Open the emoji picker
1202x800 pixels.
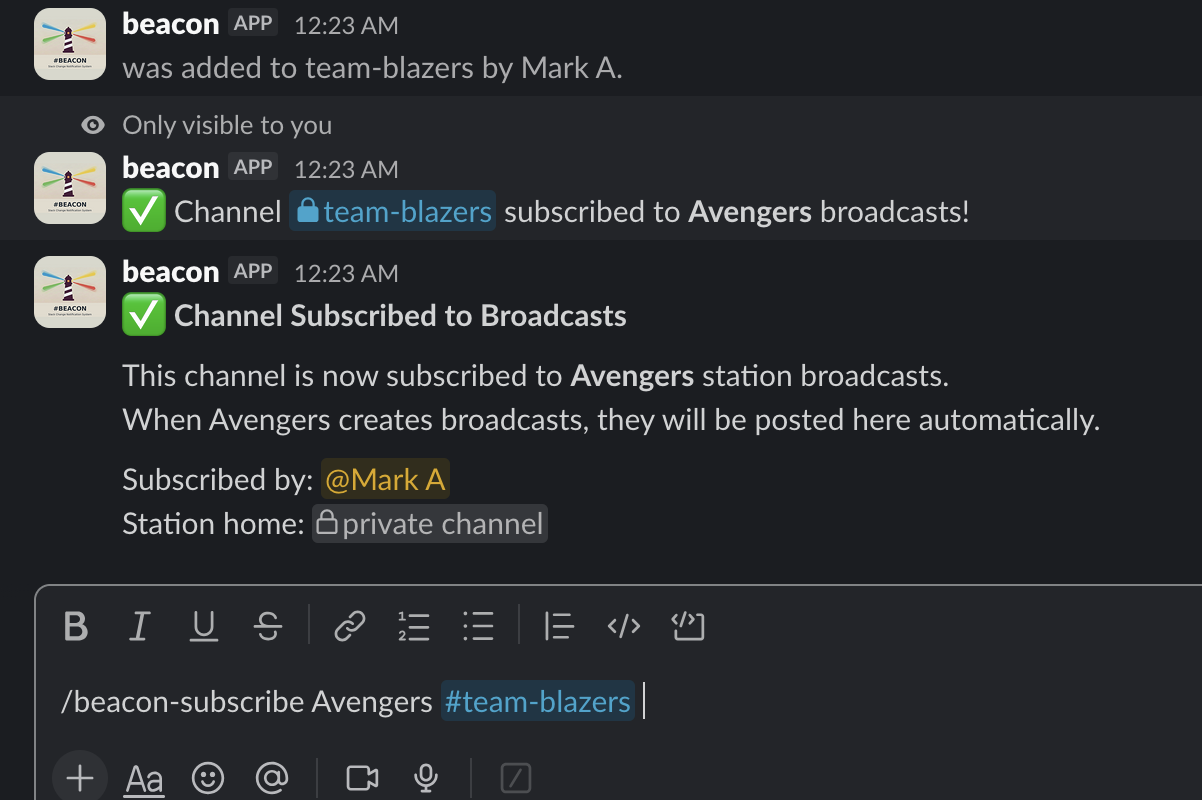[208, 777]
